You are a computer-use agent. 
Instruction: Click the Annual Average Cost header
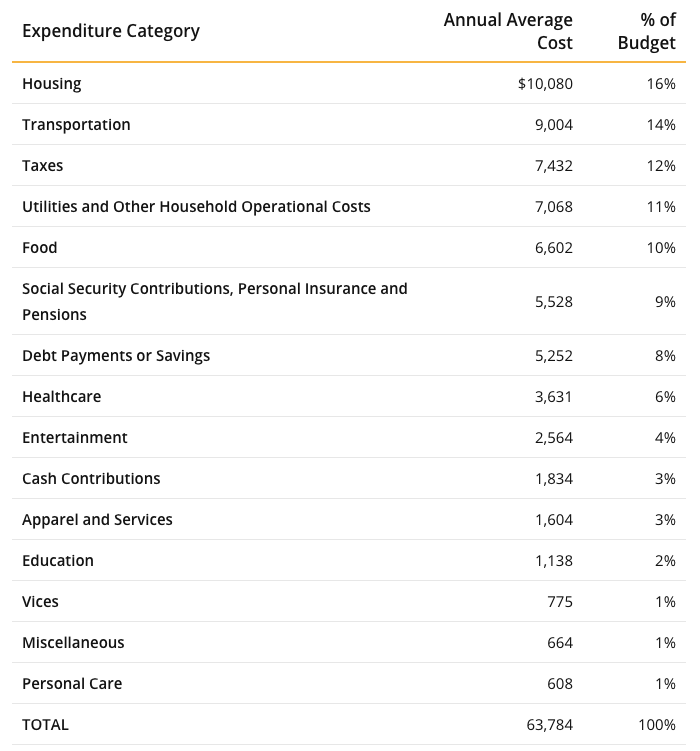point(508,31)
